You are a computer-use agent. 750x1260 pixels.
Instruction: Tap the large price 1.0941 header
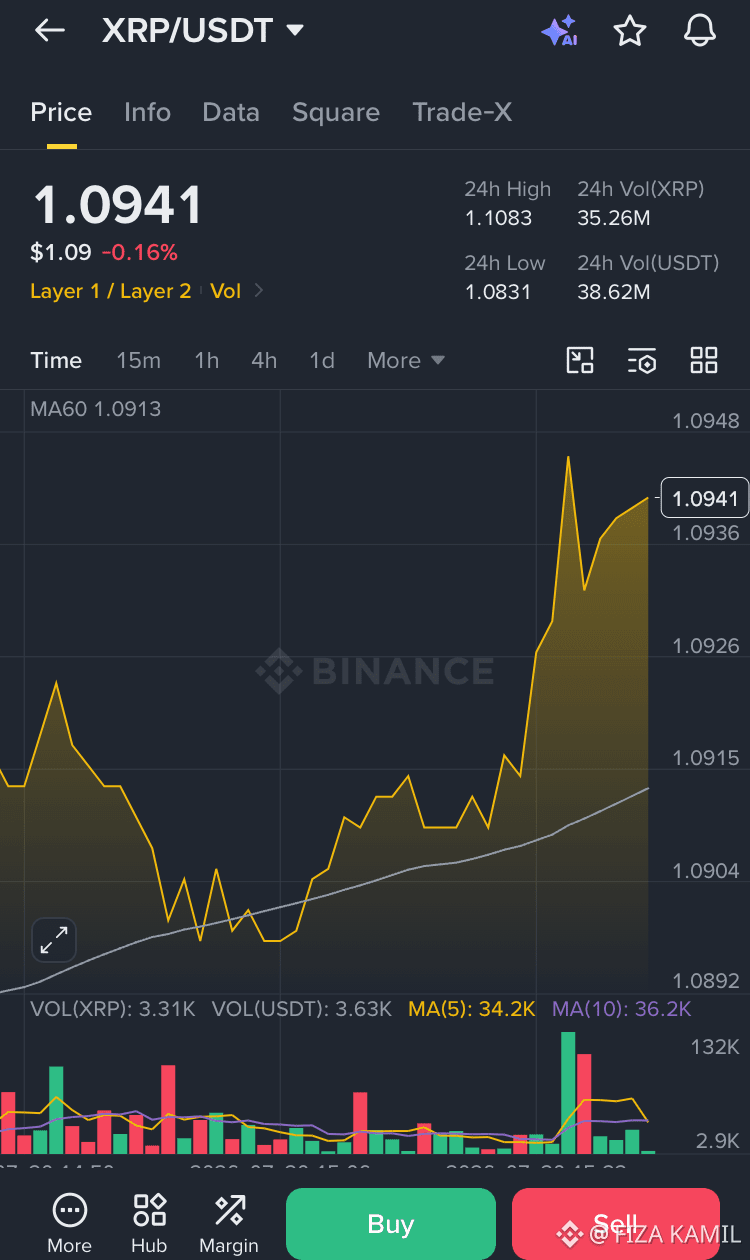(118, 205)
